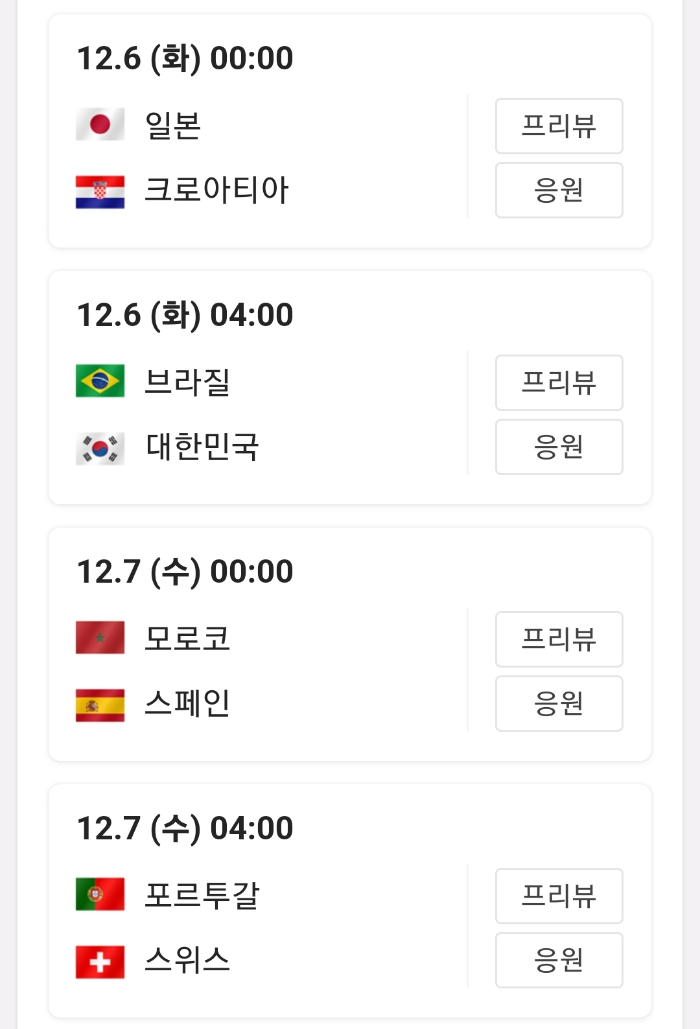Select the Spain flag icon
700x1029 pixels.
point(99,703)
